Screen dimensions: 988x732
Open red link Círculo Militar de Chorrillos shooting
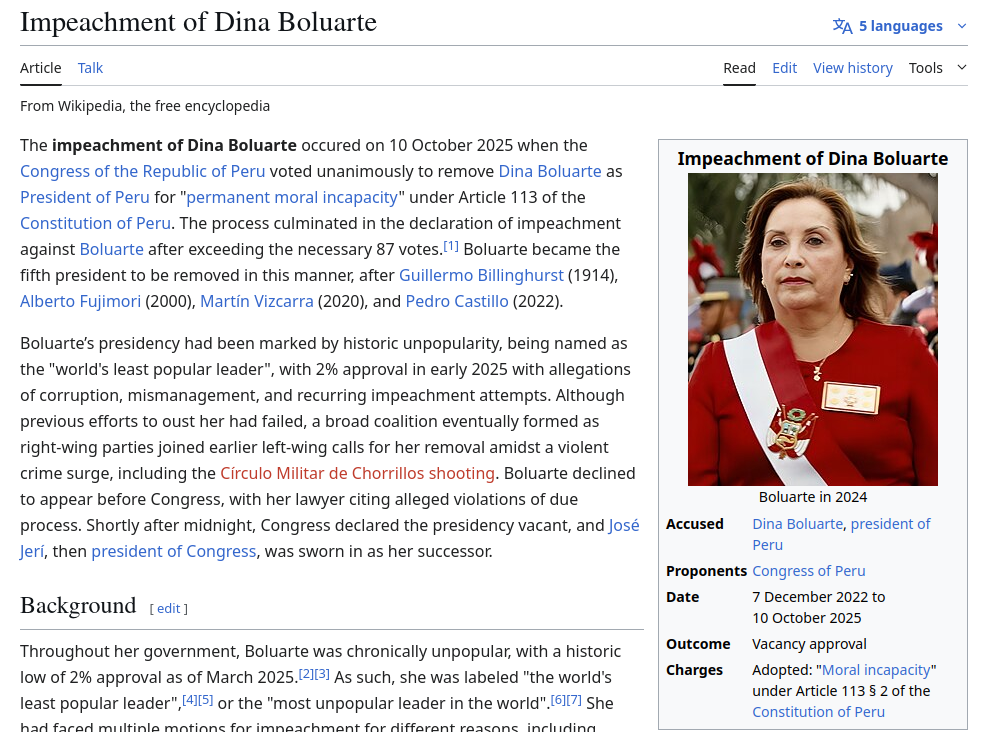[357, 473]
